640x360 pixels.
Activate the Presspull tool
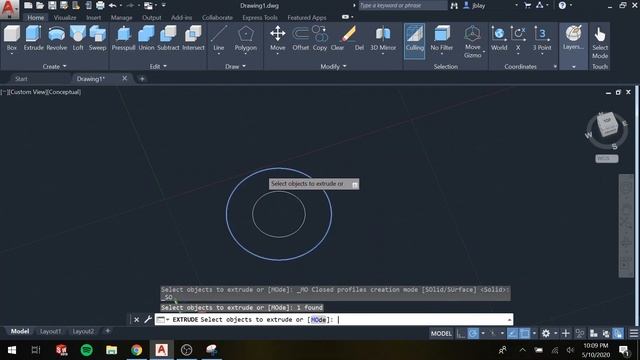[123, 38]
